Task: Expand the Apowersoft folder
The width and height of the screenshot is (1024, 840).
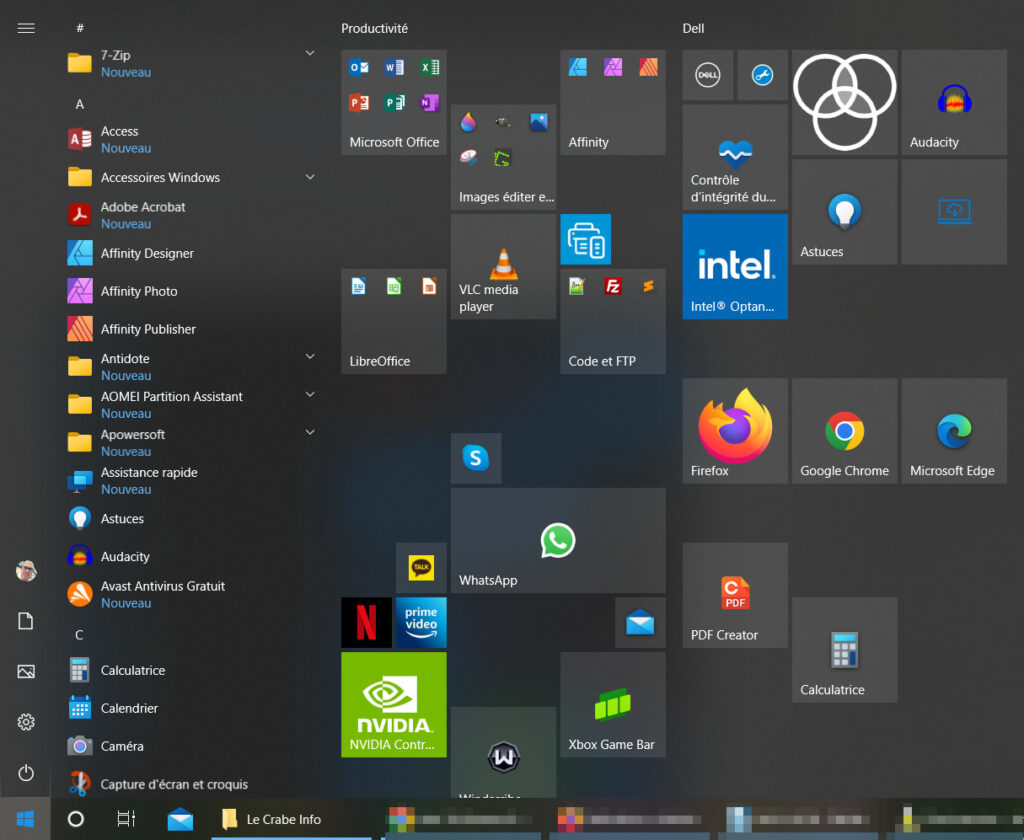Action: click(x=310, y=432)
